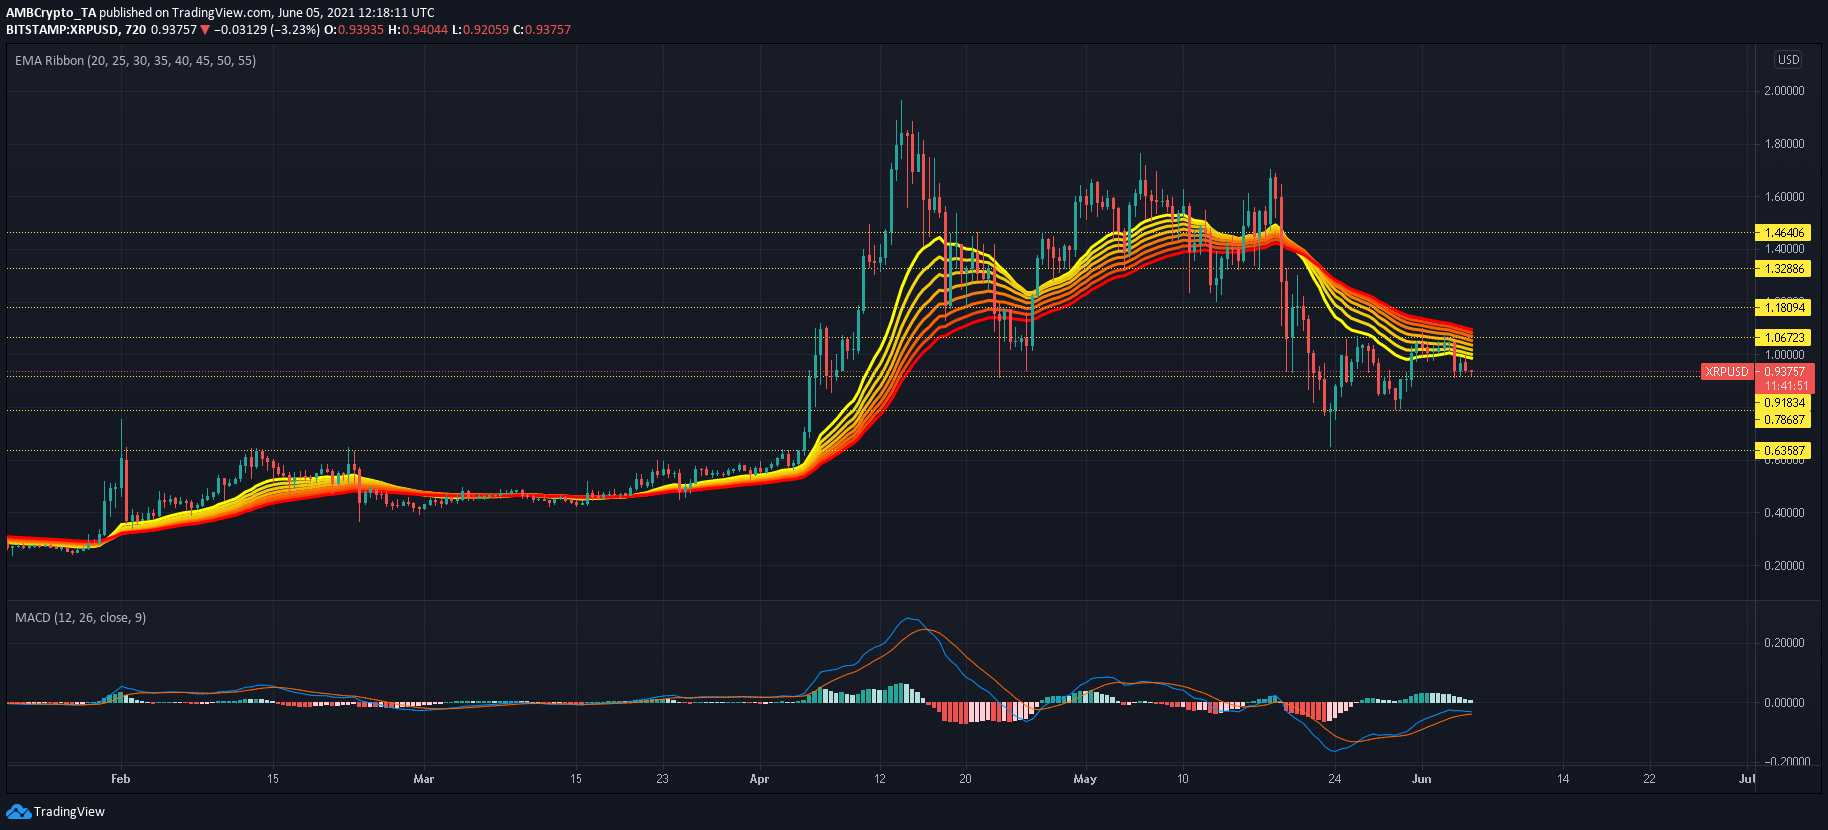Click the 1.32886 yellow price level label
The image size is (1828, 830).
(x=1784, y=268)
